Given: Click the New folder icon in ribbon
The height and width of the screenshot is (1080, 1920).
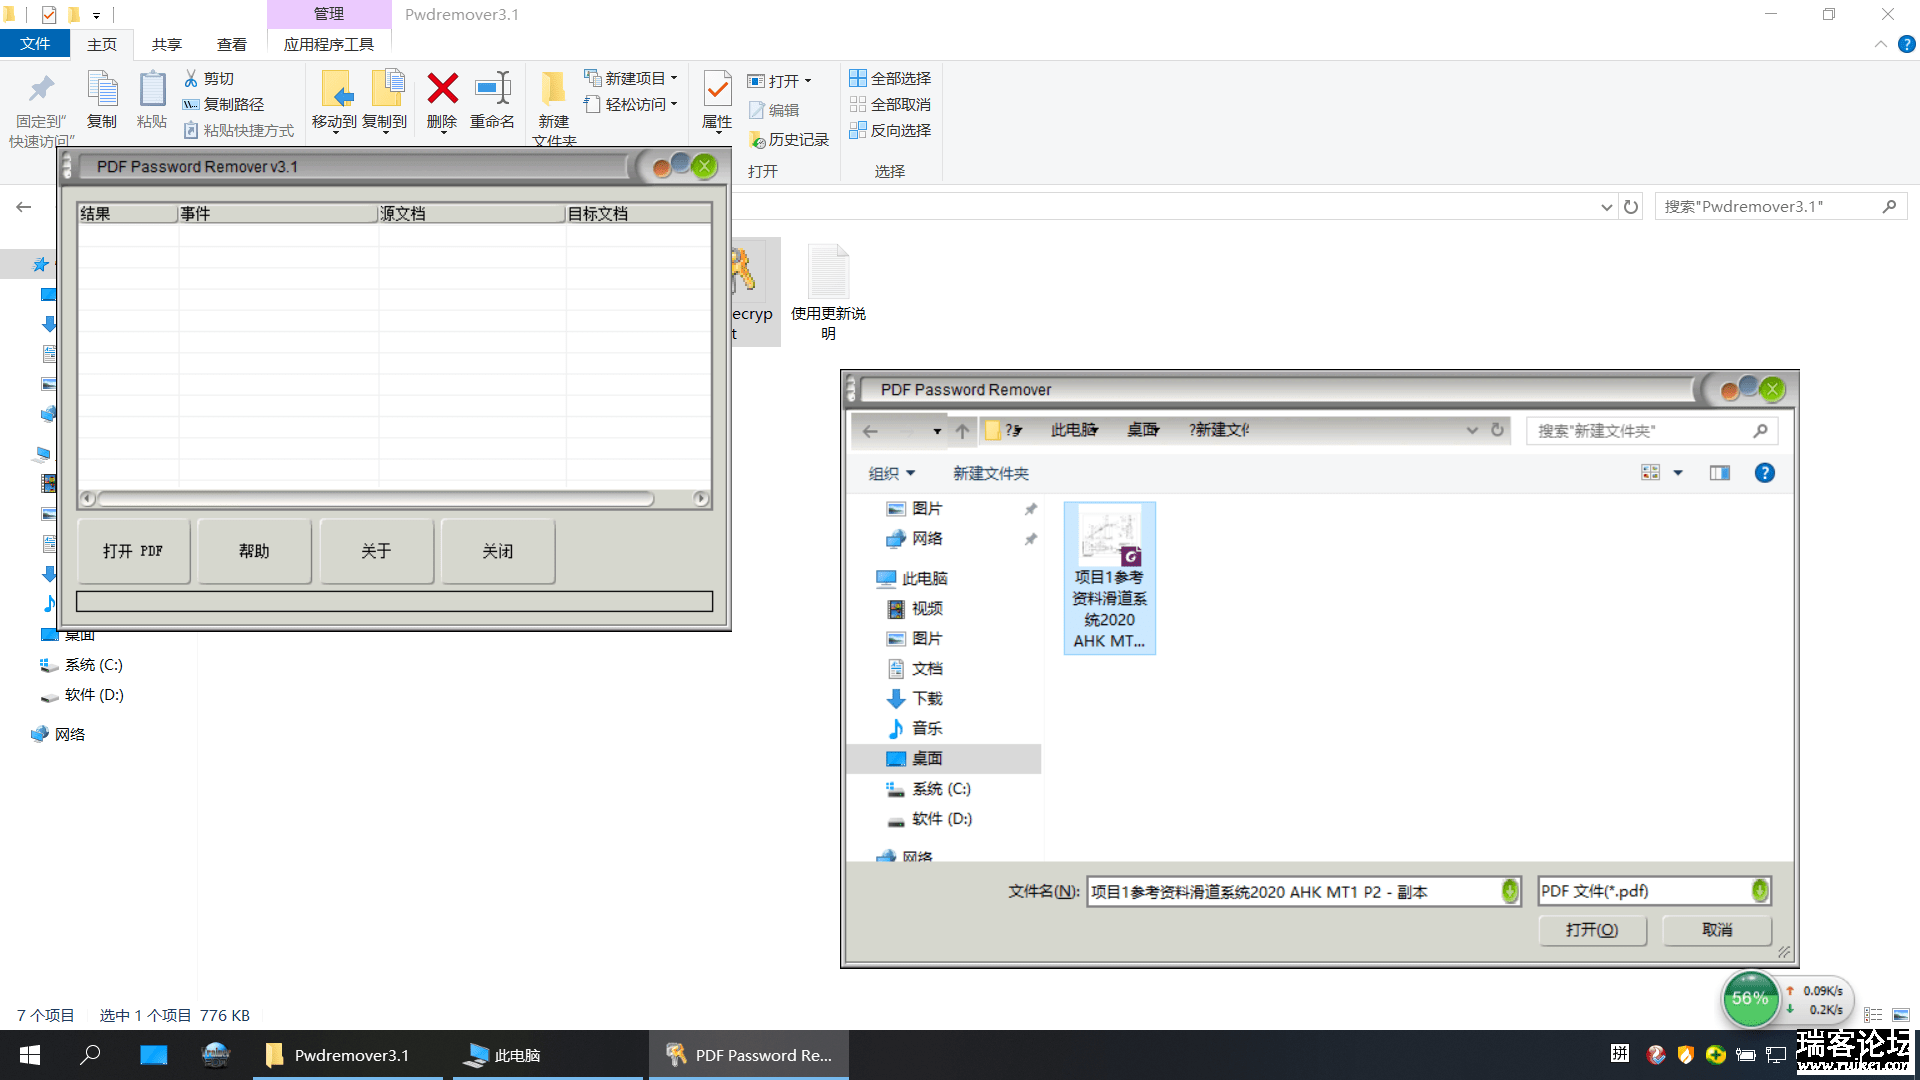Looking at the screenshot, I should coord(553,89).
